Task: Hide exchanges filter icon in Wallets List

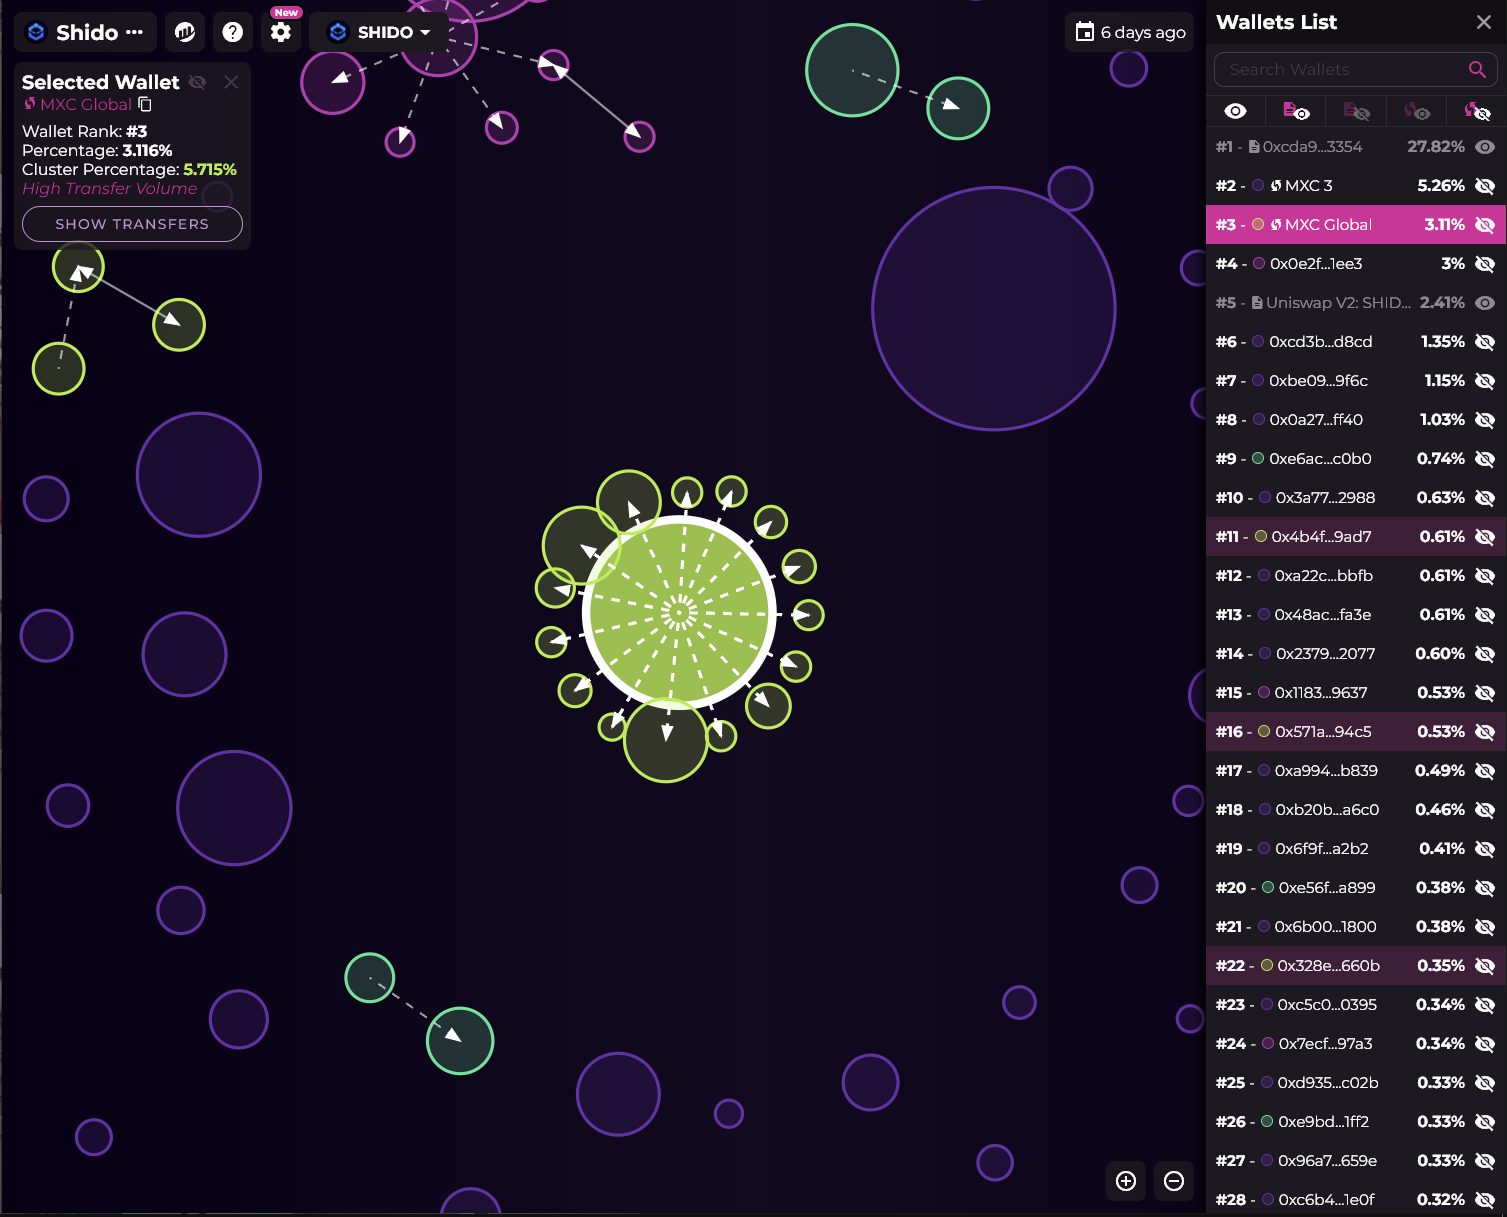Action: pyautogui.click(x=1477, y=111)
